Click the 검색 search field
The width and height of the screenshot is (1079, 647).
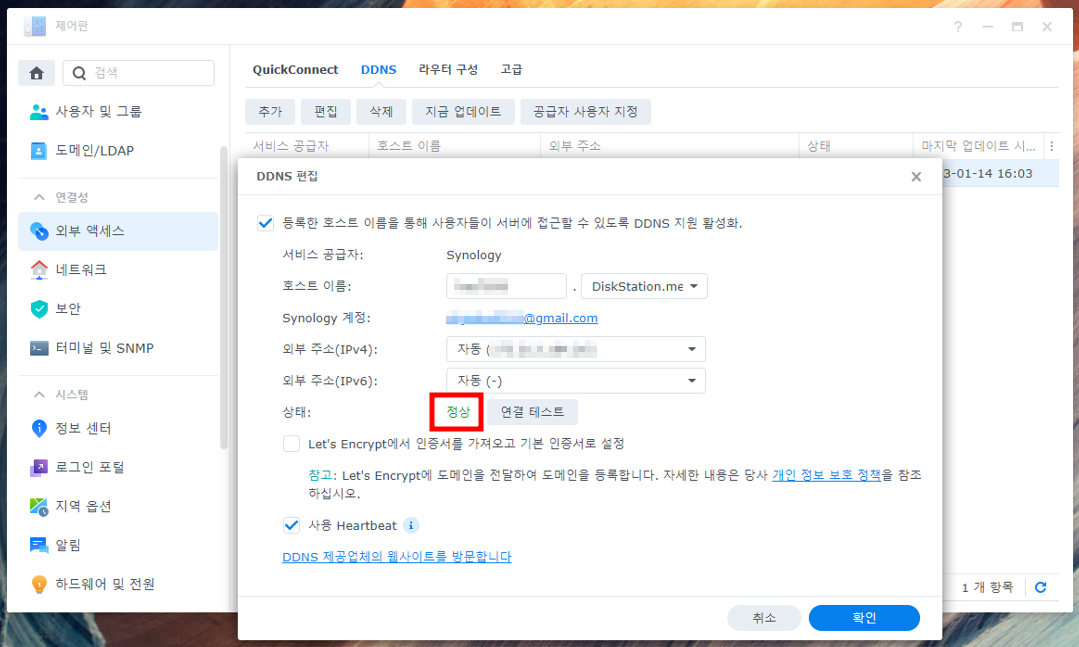(x=138, y=73)
